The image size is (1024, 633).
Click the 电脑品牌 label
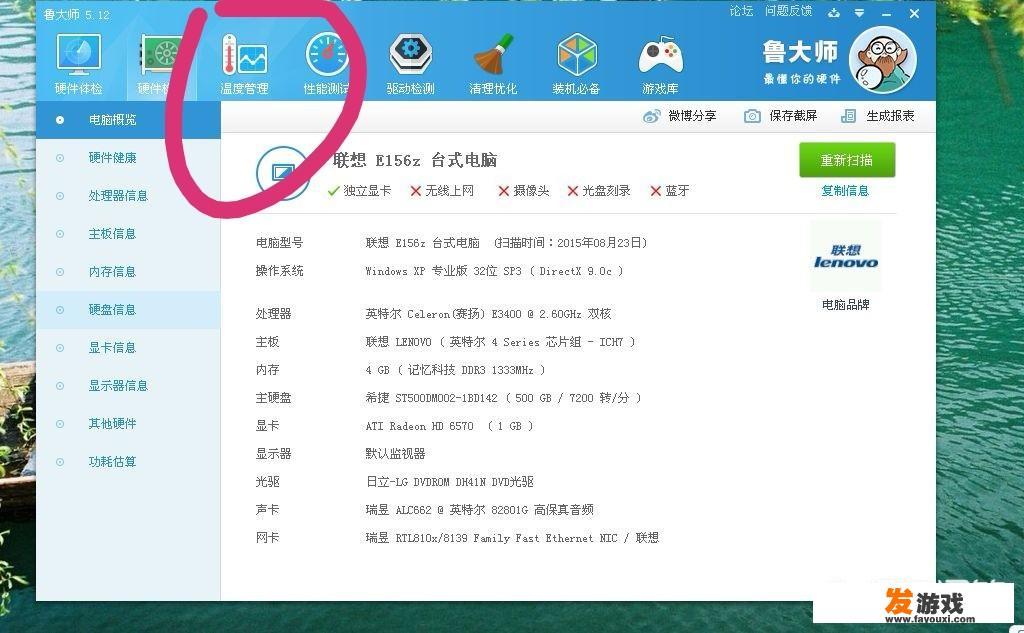click(x=846, y=304)
